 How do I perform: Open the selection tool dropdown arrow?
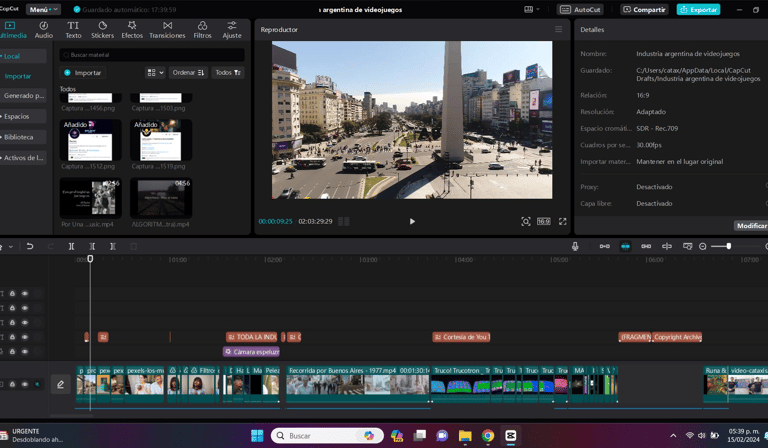(10, 246)
